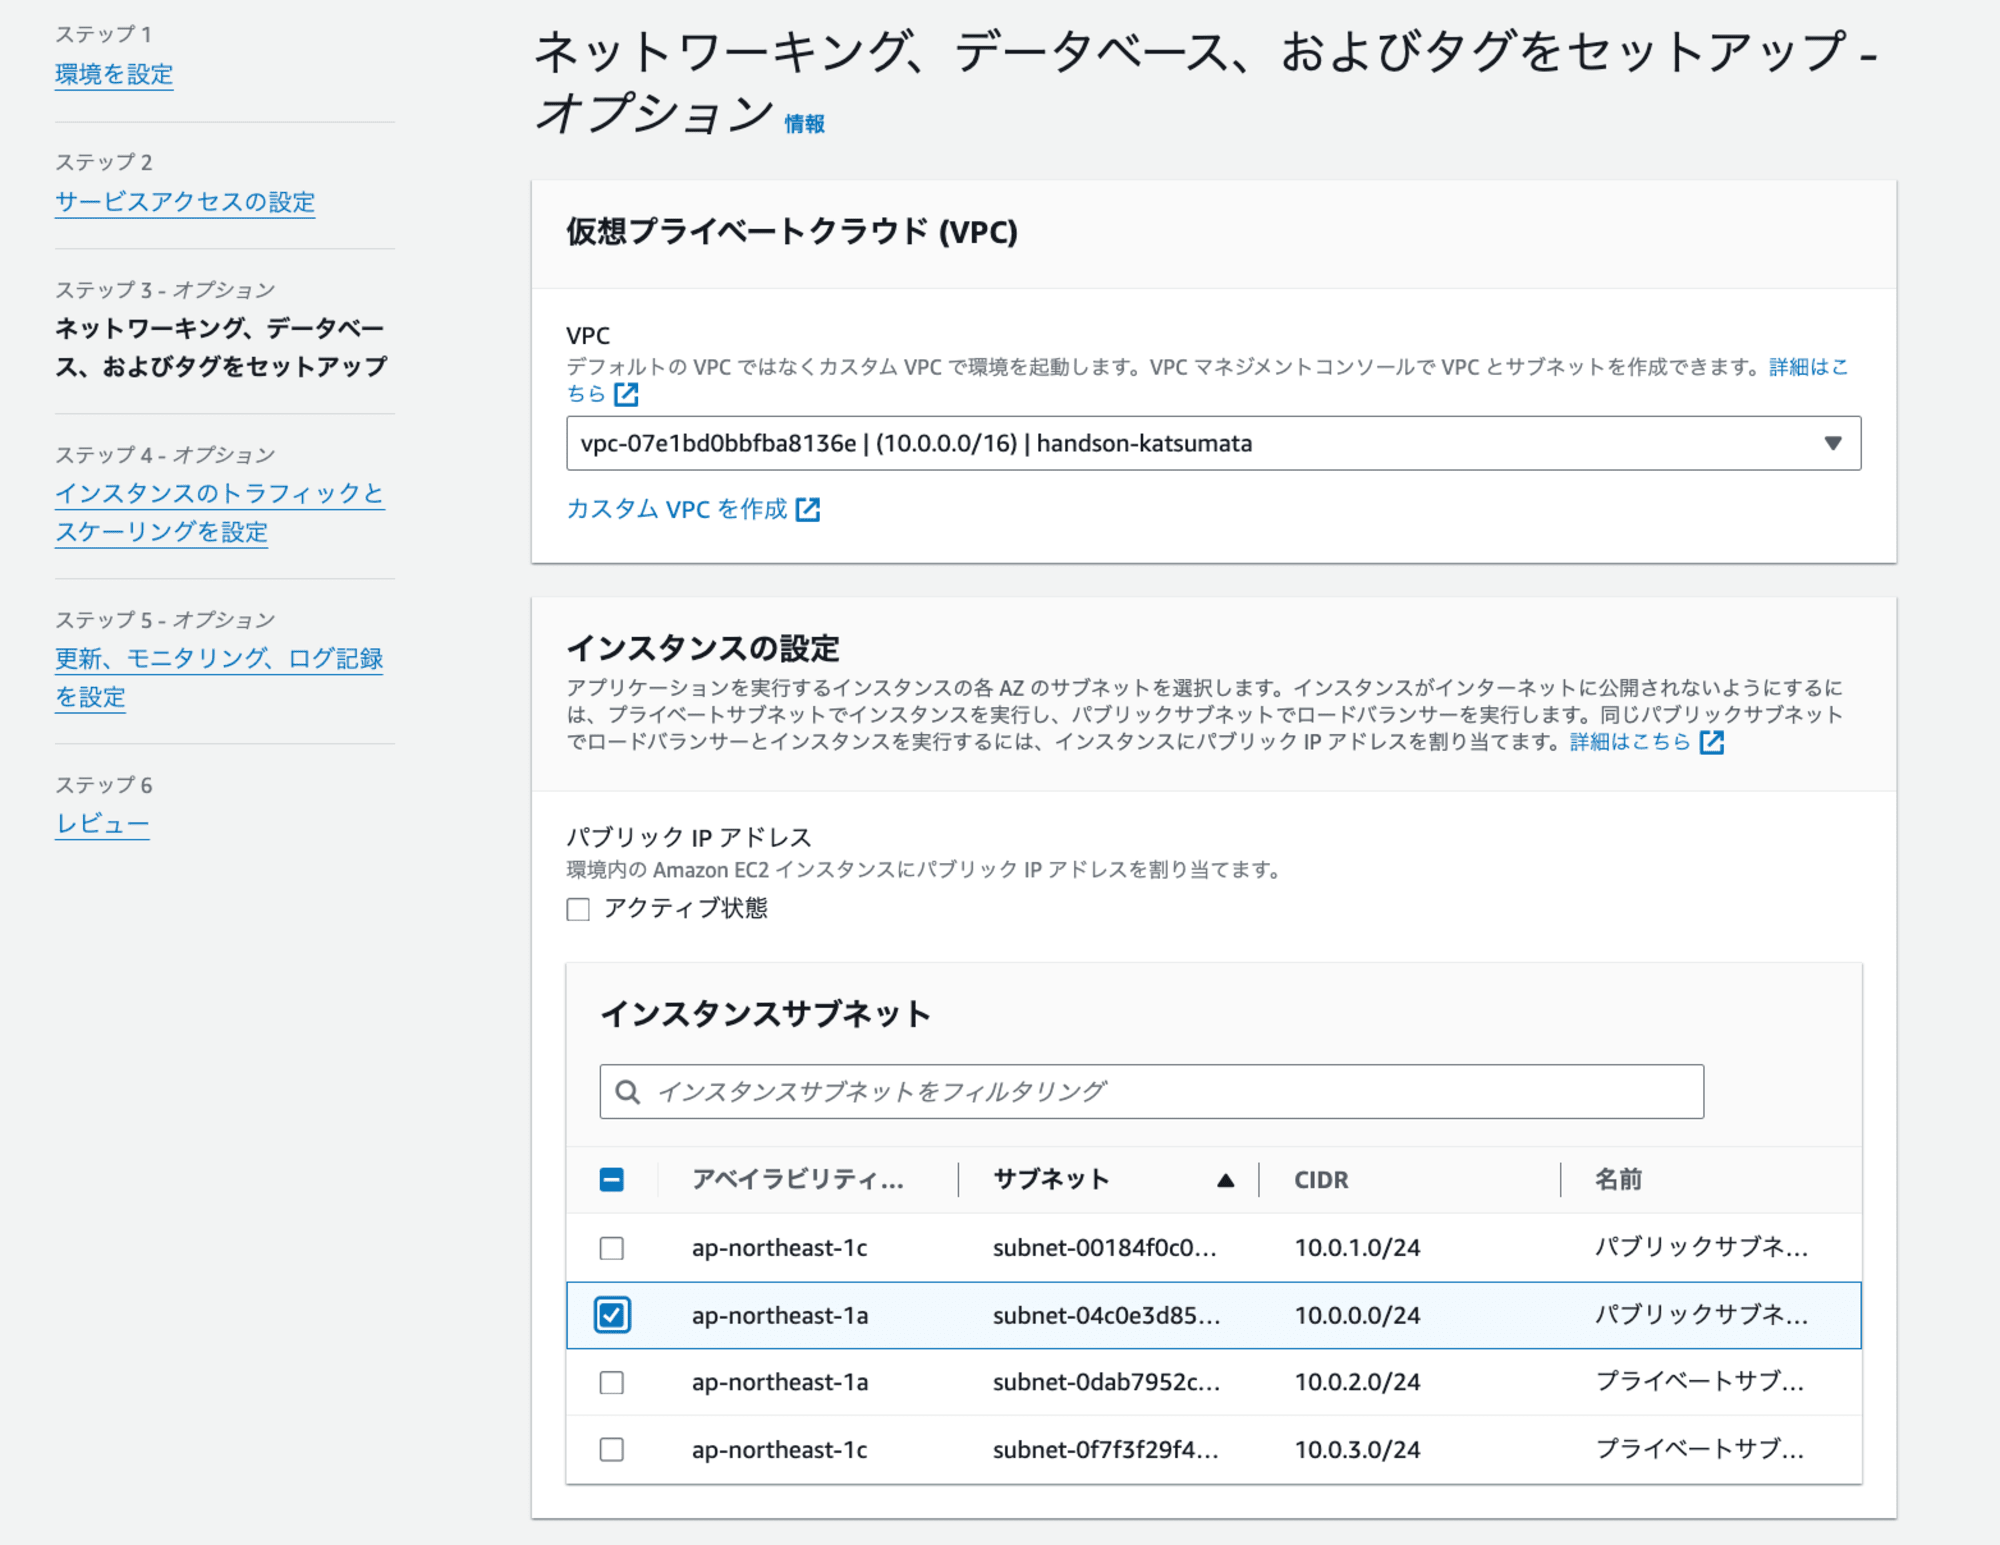Uncheck the 10.0.0.0/24 subnet row checkbox

612,1315
